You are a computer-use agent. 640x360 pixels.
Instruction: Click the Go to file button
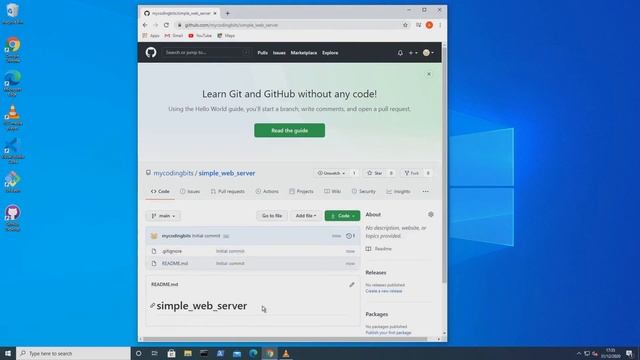(272, 216)
